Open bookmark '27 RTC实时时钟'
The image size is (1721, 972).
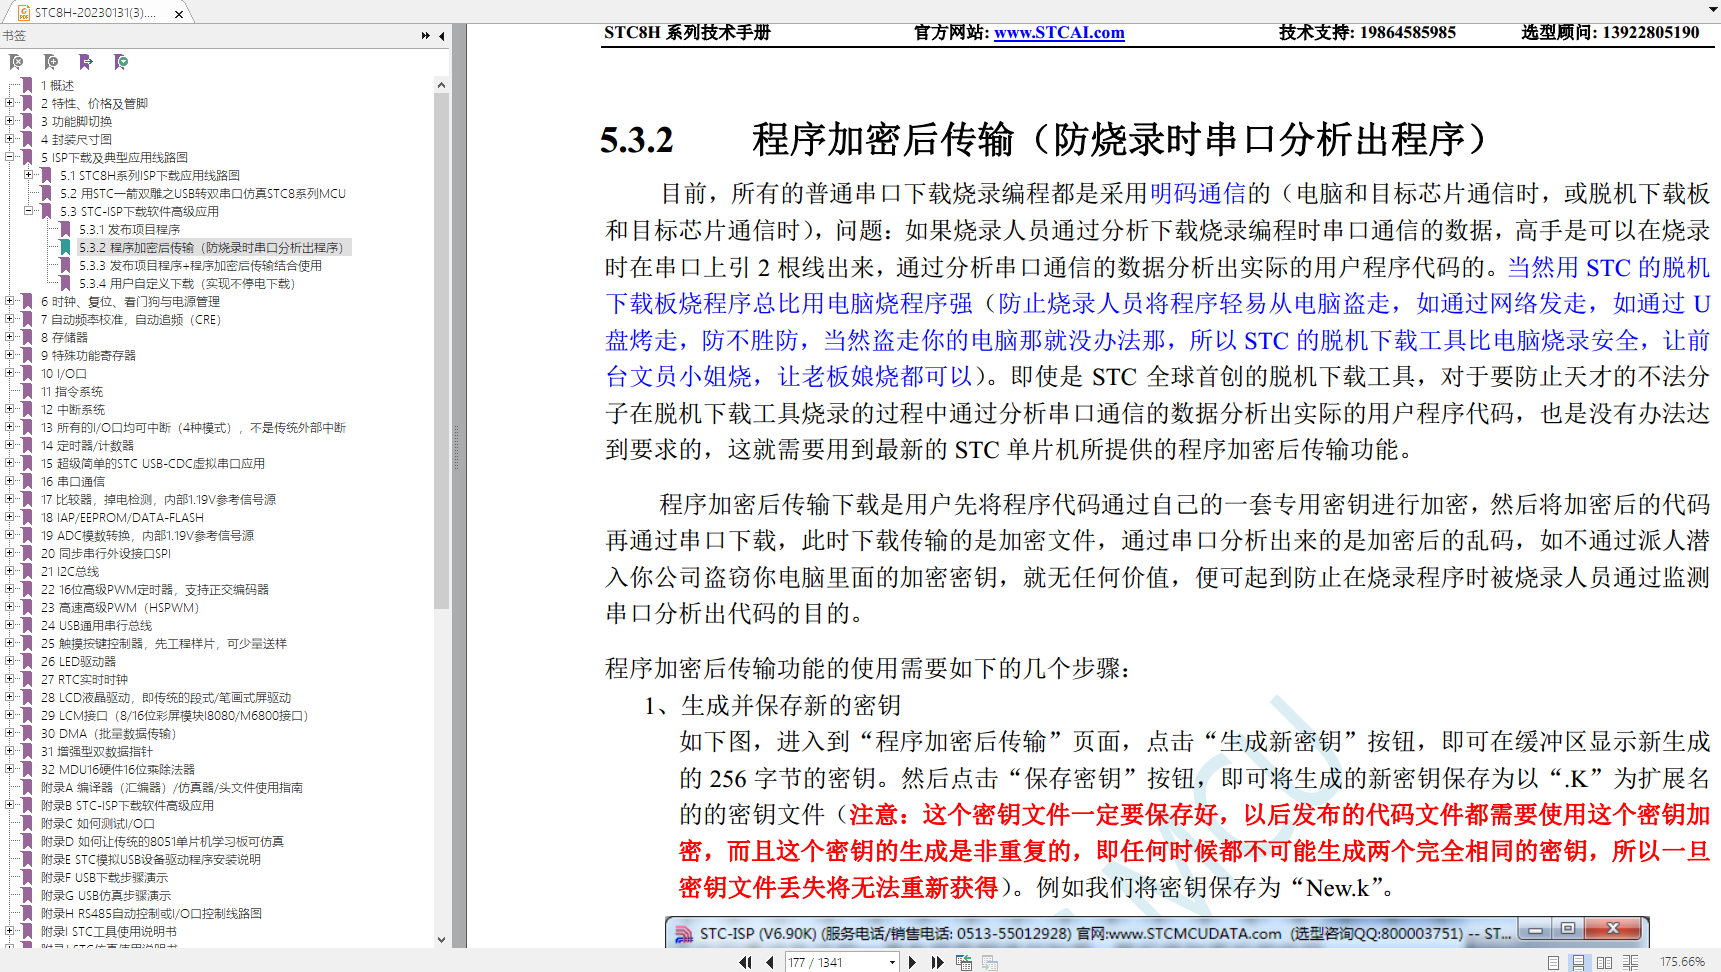84,679
